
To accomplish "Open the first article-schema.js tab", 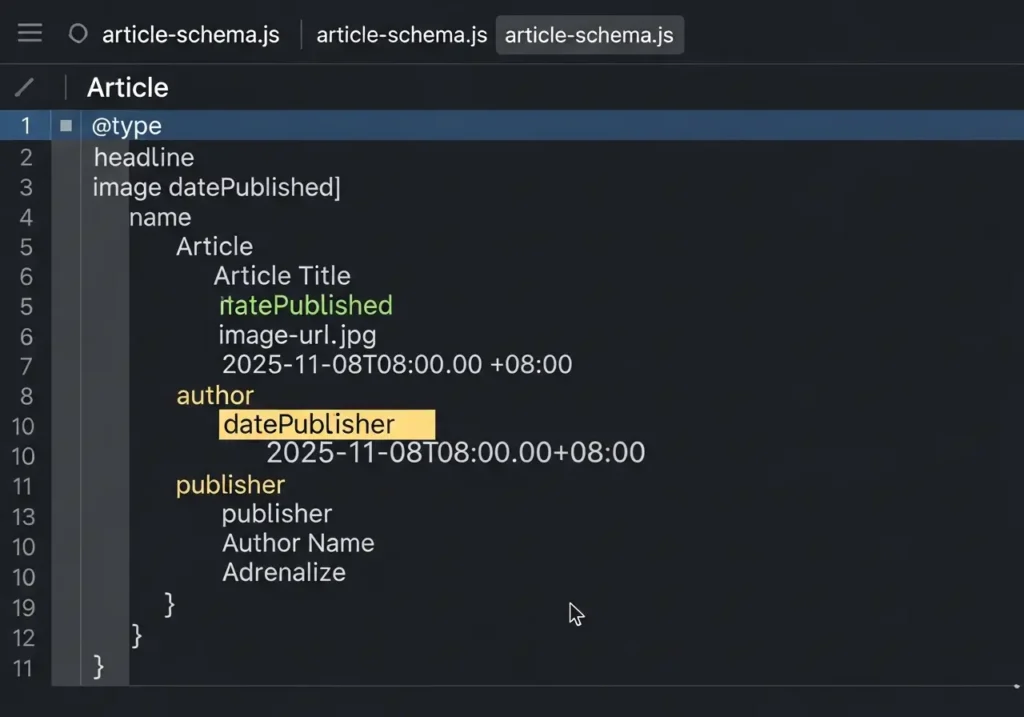I will [x=190, y=35].
